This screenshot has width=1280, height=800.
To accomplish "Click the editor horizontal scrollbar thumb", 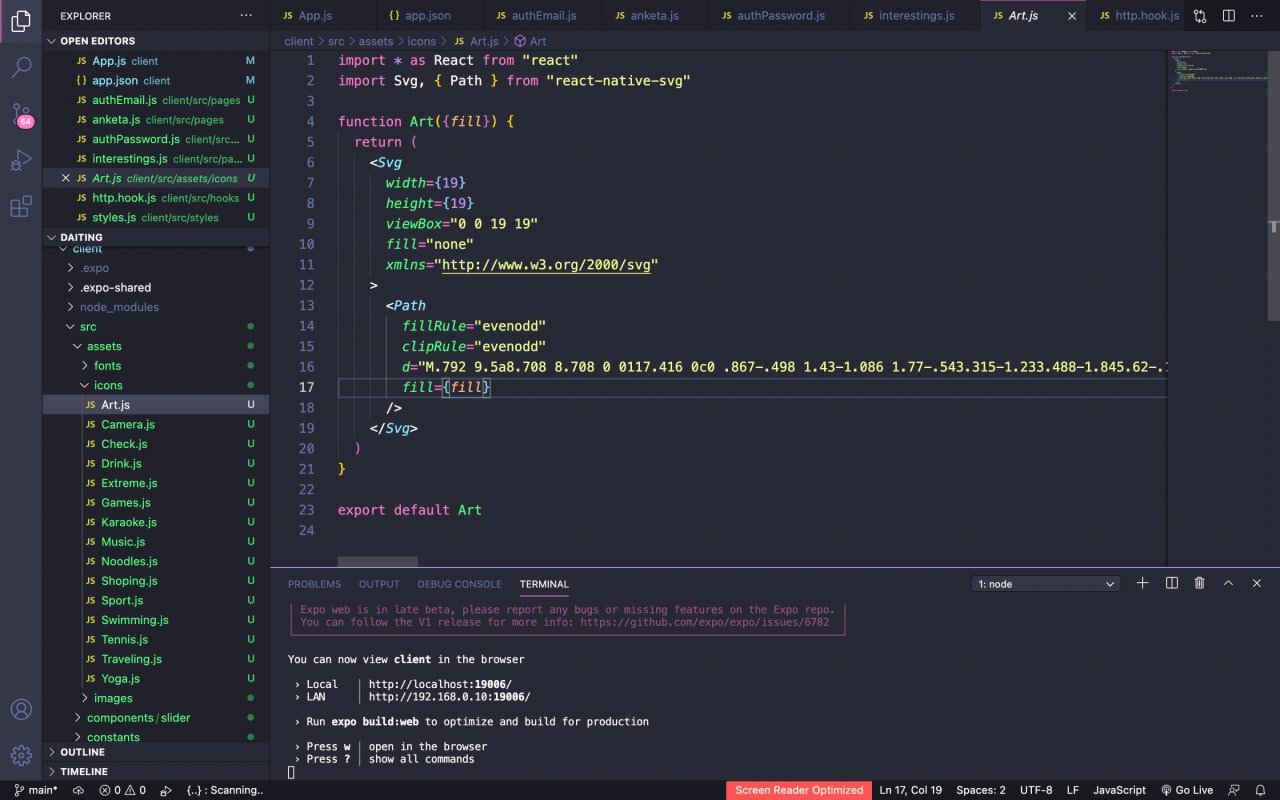I will pyautogui.click(x=377, y=561).
